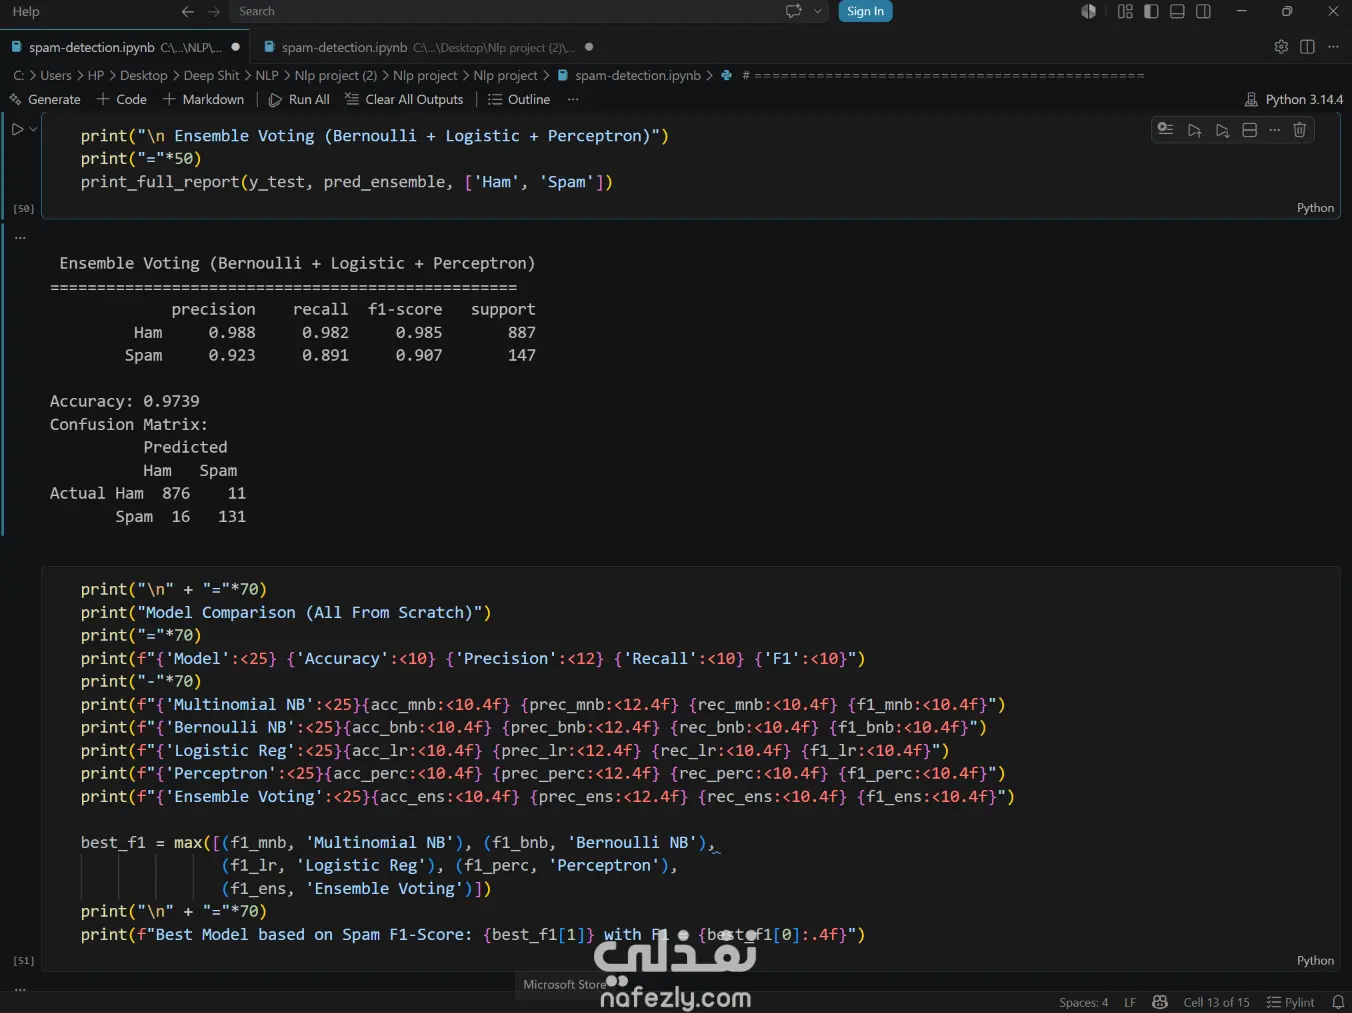
Task: Toggle secondary side bar visibility
Action: pos(1204,11)
